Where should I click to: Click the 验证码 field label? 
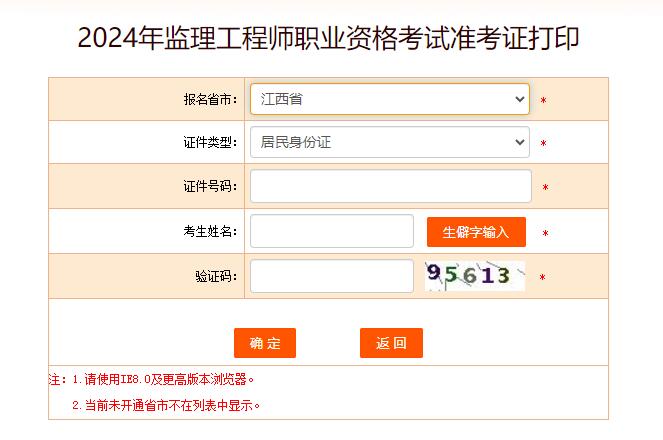click(x=216, y=276)
